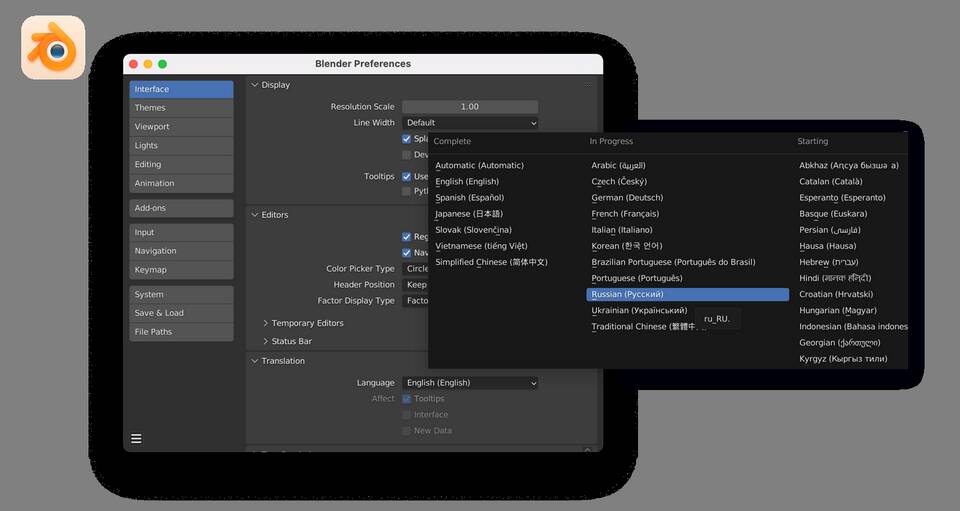Select Abkhaz language option
Image resolution: width=960 pixels, height=511 pixels.
click(x=849, y=165)
